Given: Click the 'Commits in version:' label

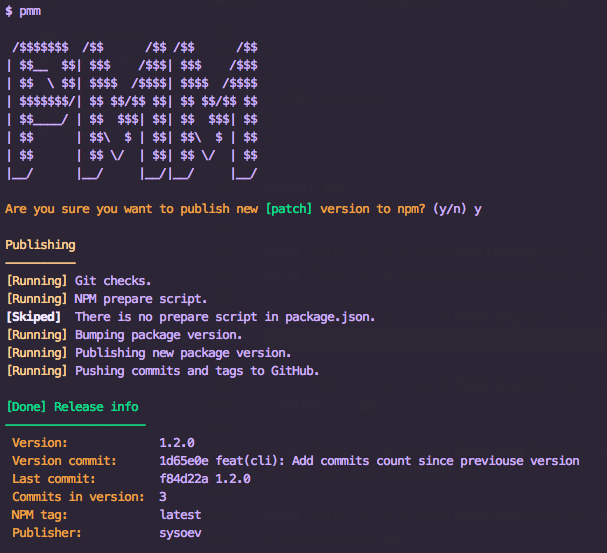Looking at the screenshot, I should (x=78, y=497).
